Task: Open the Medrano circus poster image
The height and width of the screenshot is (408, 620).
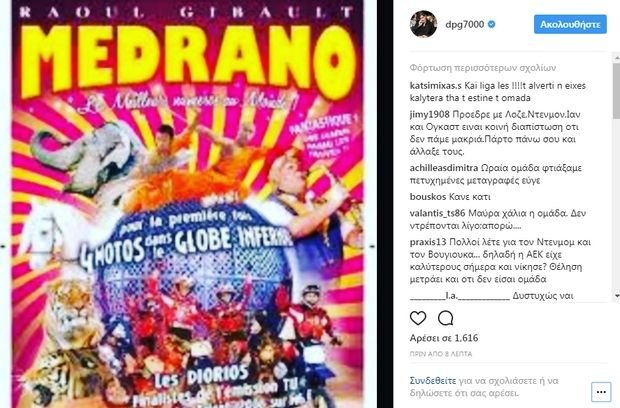Action: pos(187,204)
